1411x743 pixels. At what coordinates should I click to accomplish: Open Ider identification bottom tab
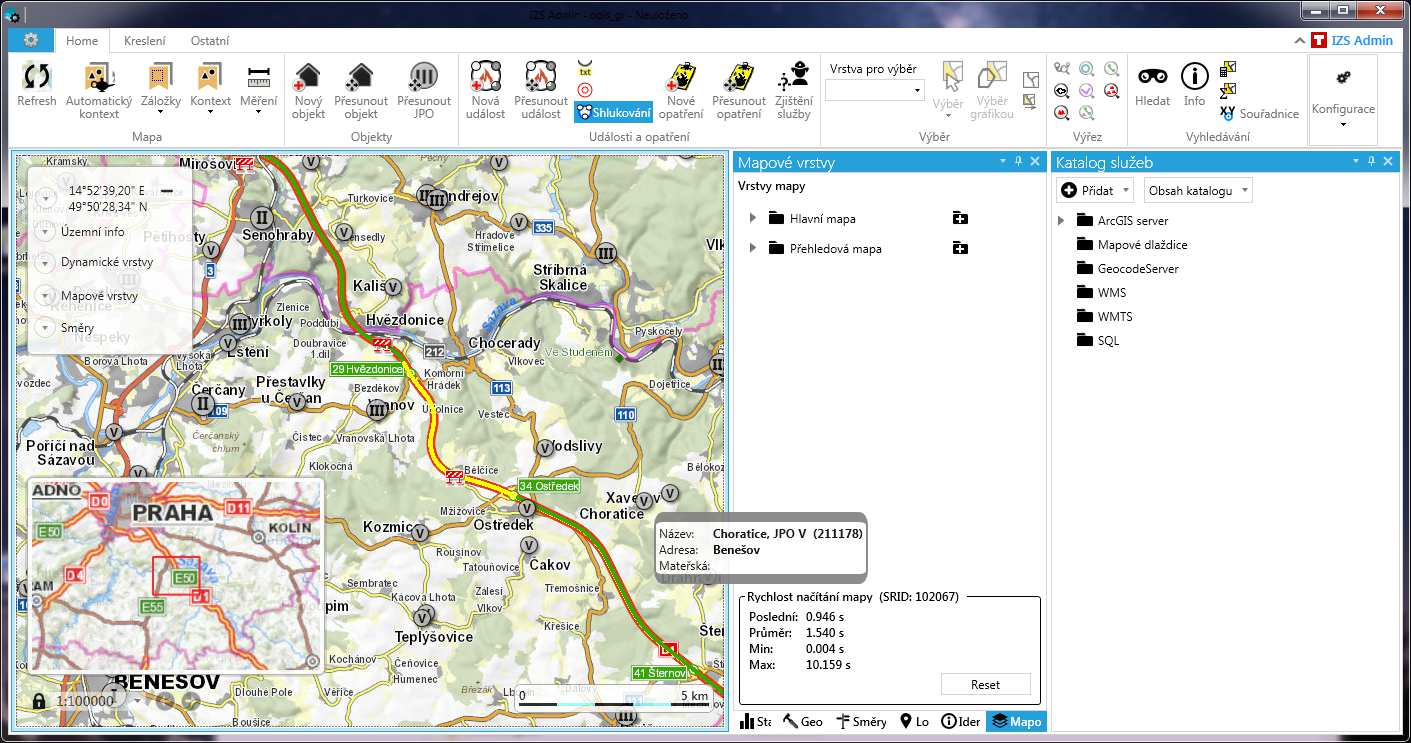(x=961, y=721)
